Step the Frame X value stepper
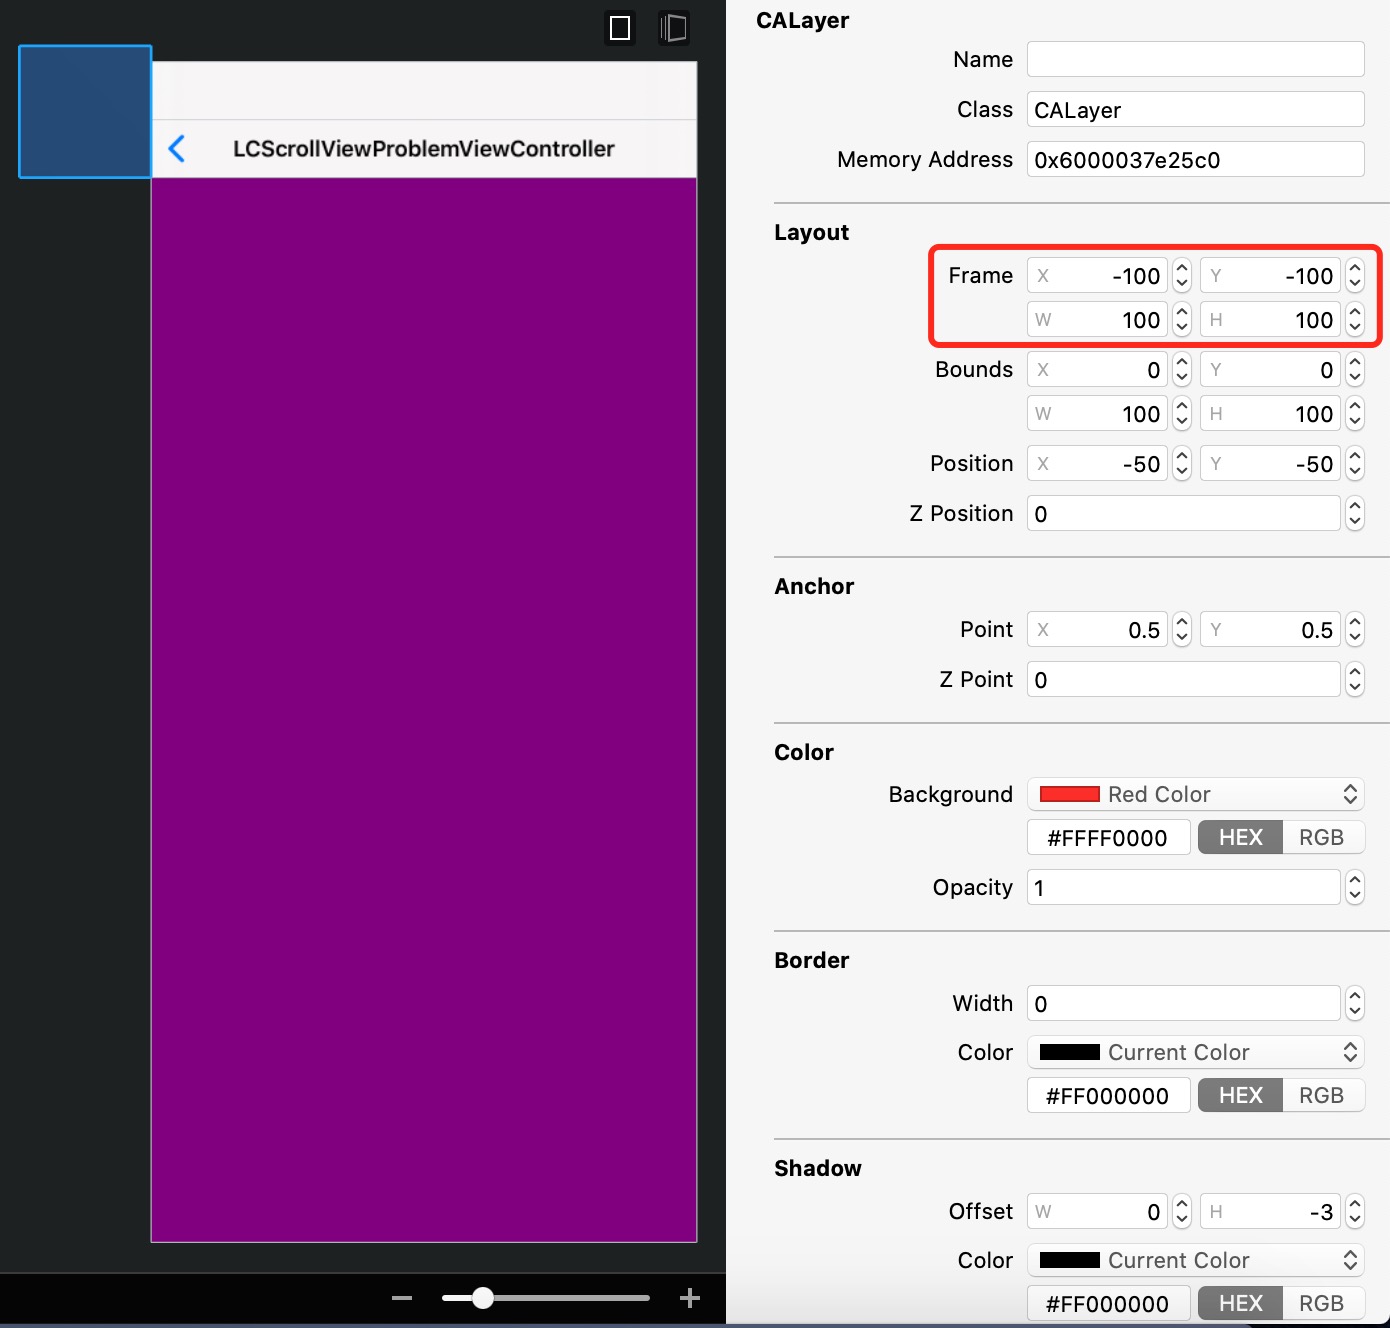Image resolution: width=1390 pixels, height=1328 pixels. 1182,275
